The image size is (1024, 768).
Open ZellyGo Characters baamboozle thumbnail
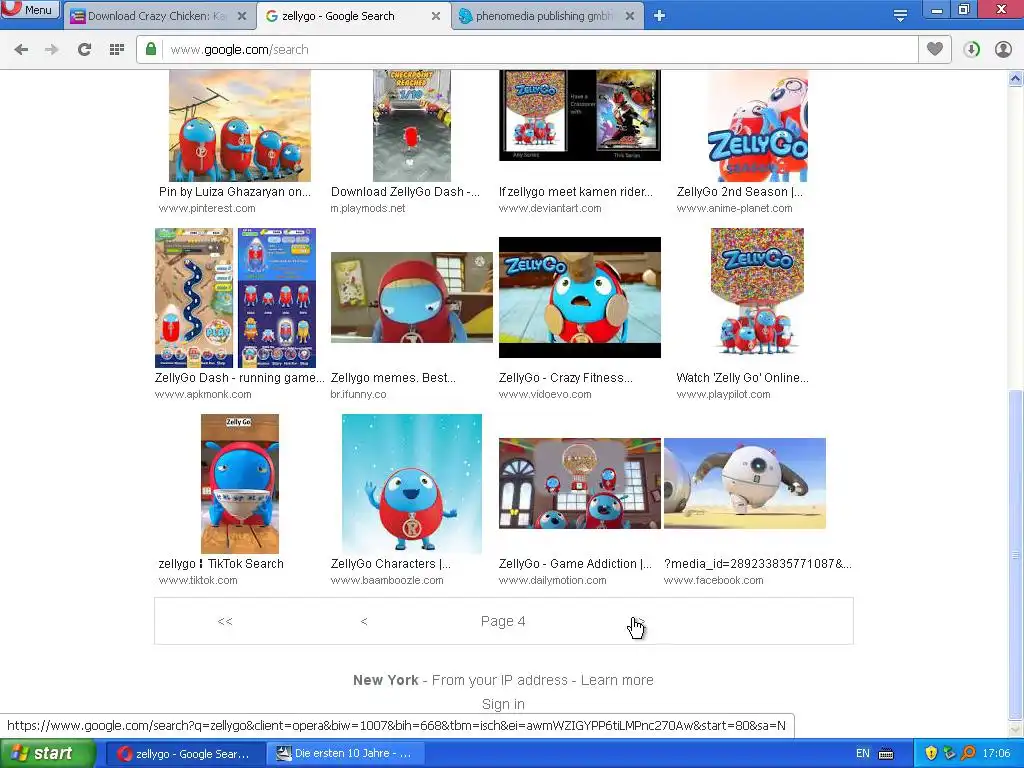pyautogui.click(x=411, y=483)
